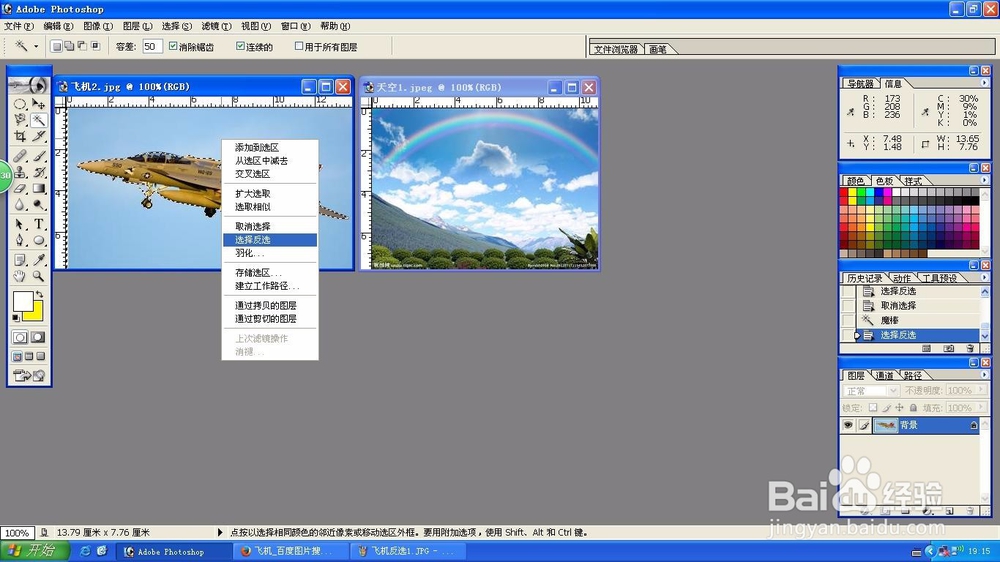Select the Path Selection arrow tool
The image size is (1000, 562).
20,225
